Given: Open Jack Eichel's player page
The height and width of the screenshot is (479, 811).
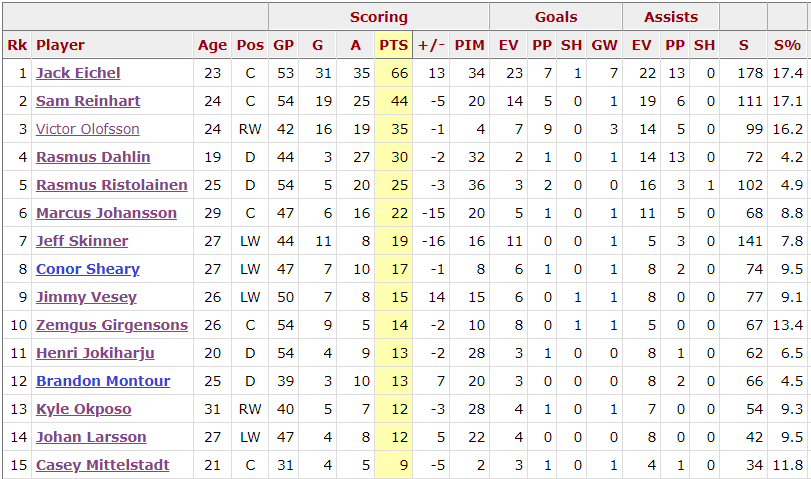Looking at the screenshot, I should (x=78, y=73).
